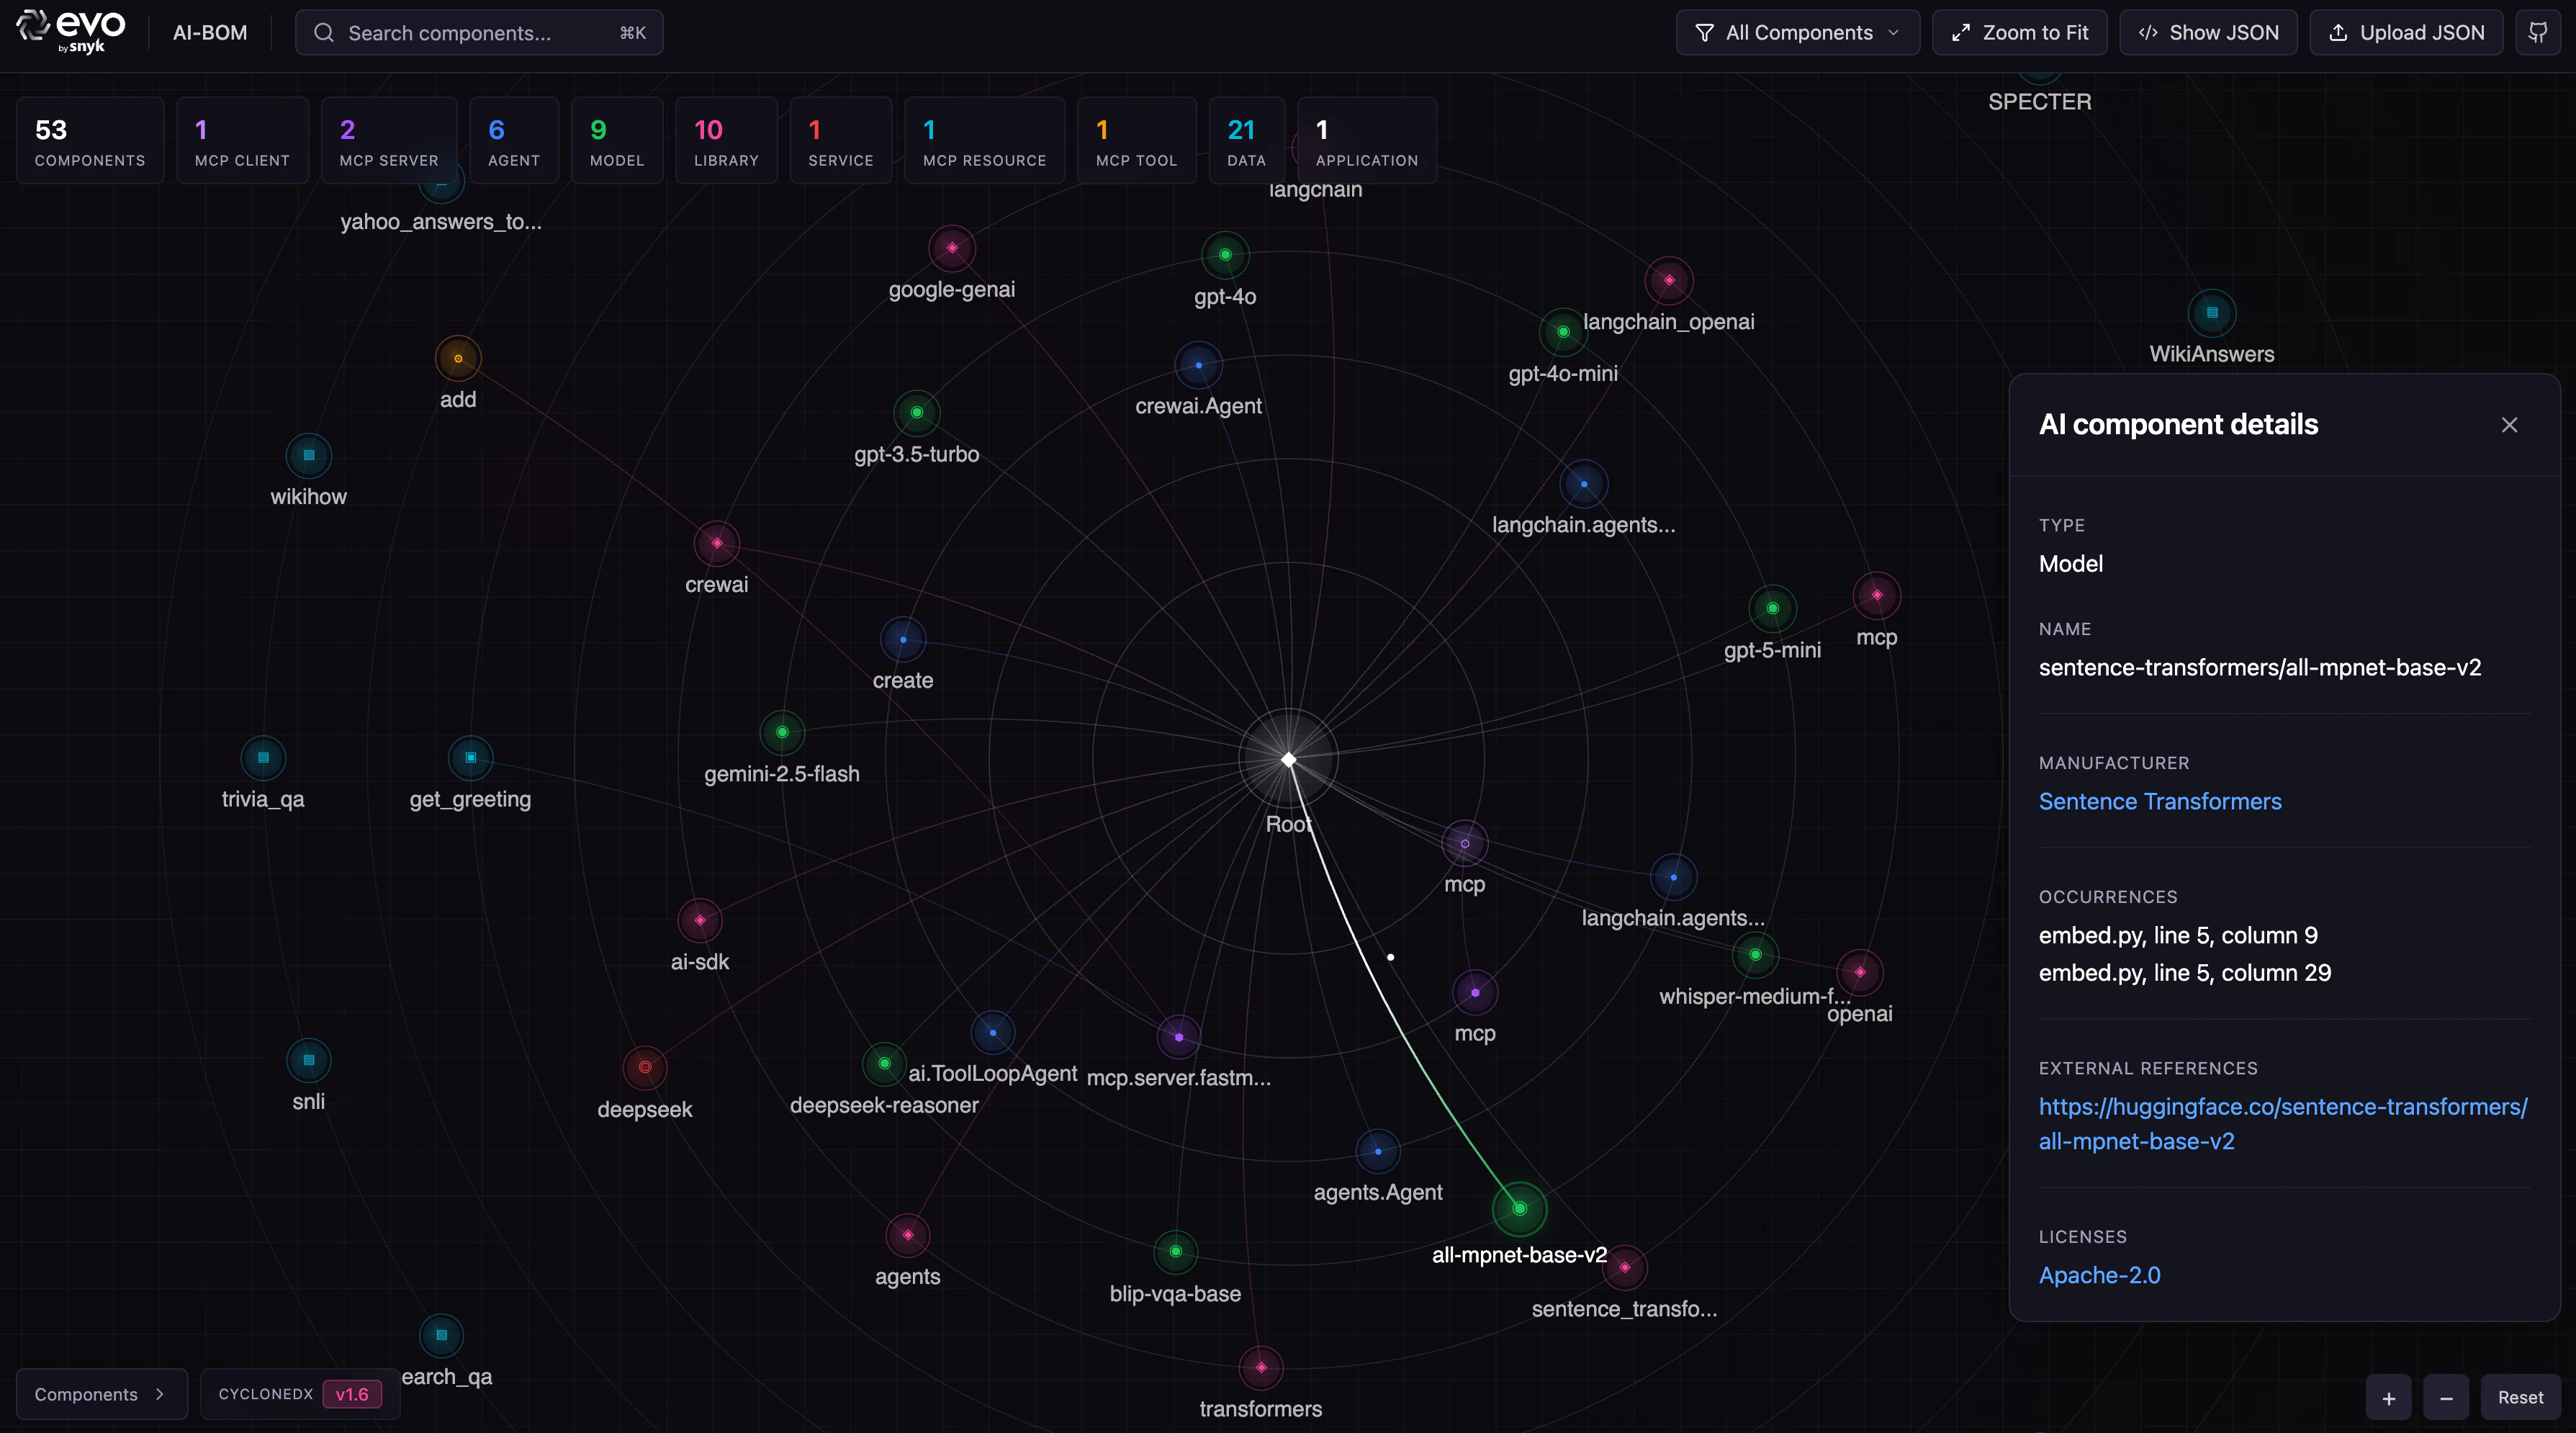Expand the Components panel chevron

point(160,1394)
